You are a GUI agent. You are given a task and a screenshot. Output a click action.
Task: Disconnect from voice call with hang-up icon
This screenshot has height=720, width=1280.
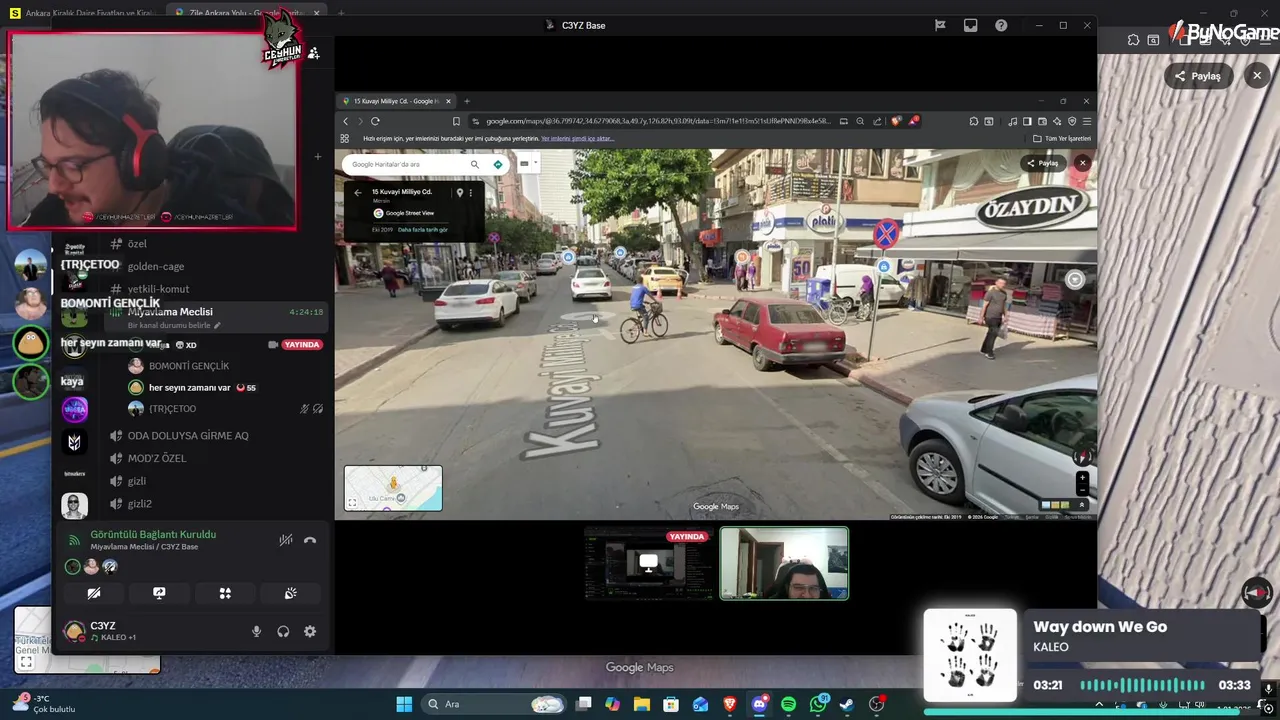coord(310,540)
